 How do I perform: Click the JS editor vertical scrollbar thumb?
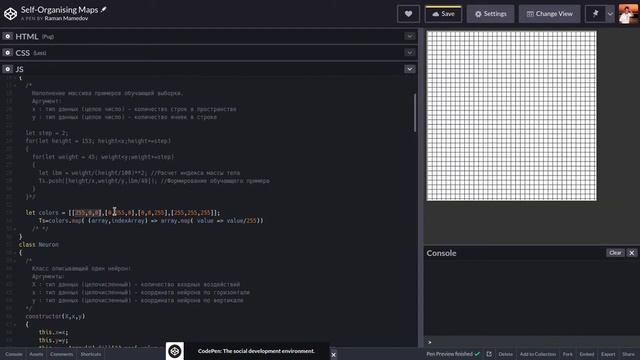tap(415, 113)
